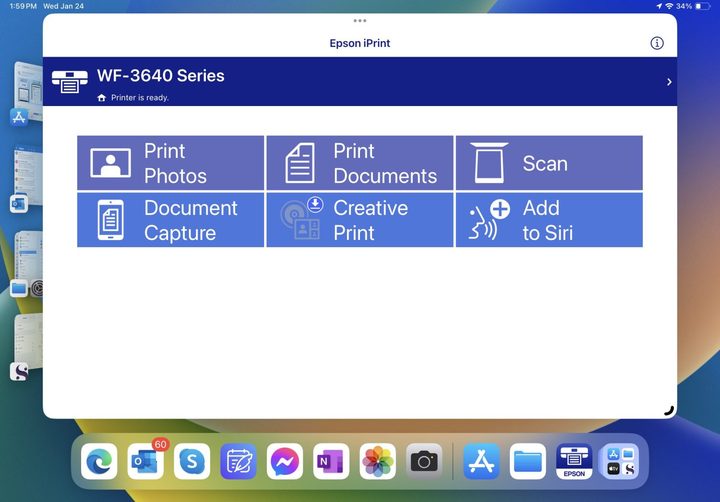Tap the Epson iPrint title text
This screenshot has height=502, width=720.
tap(360, 43)
